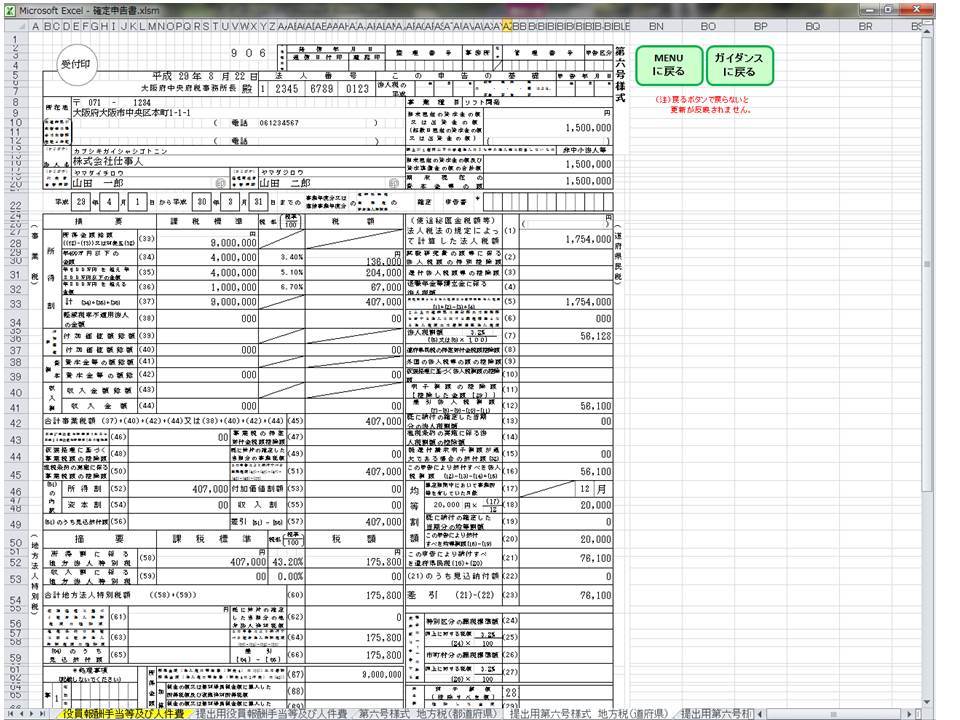Click the Select All corner of the grid
The height and width of the screenshot is (720, 960).
[16, 26]
